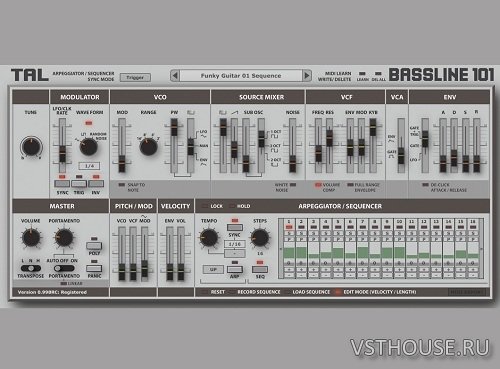Image resolution: width=500 pixels, height=369 pixels.
Task: Open the Funky Guitar 01 Sequence preset list
Action: pos(241,76)
